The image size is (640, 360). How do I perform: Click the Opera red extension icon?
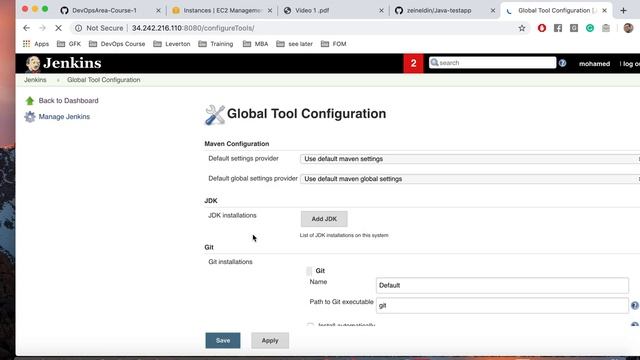coord(542,28)
